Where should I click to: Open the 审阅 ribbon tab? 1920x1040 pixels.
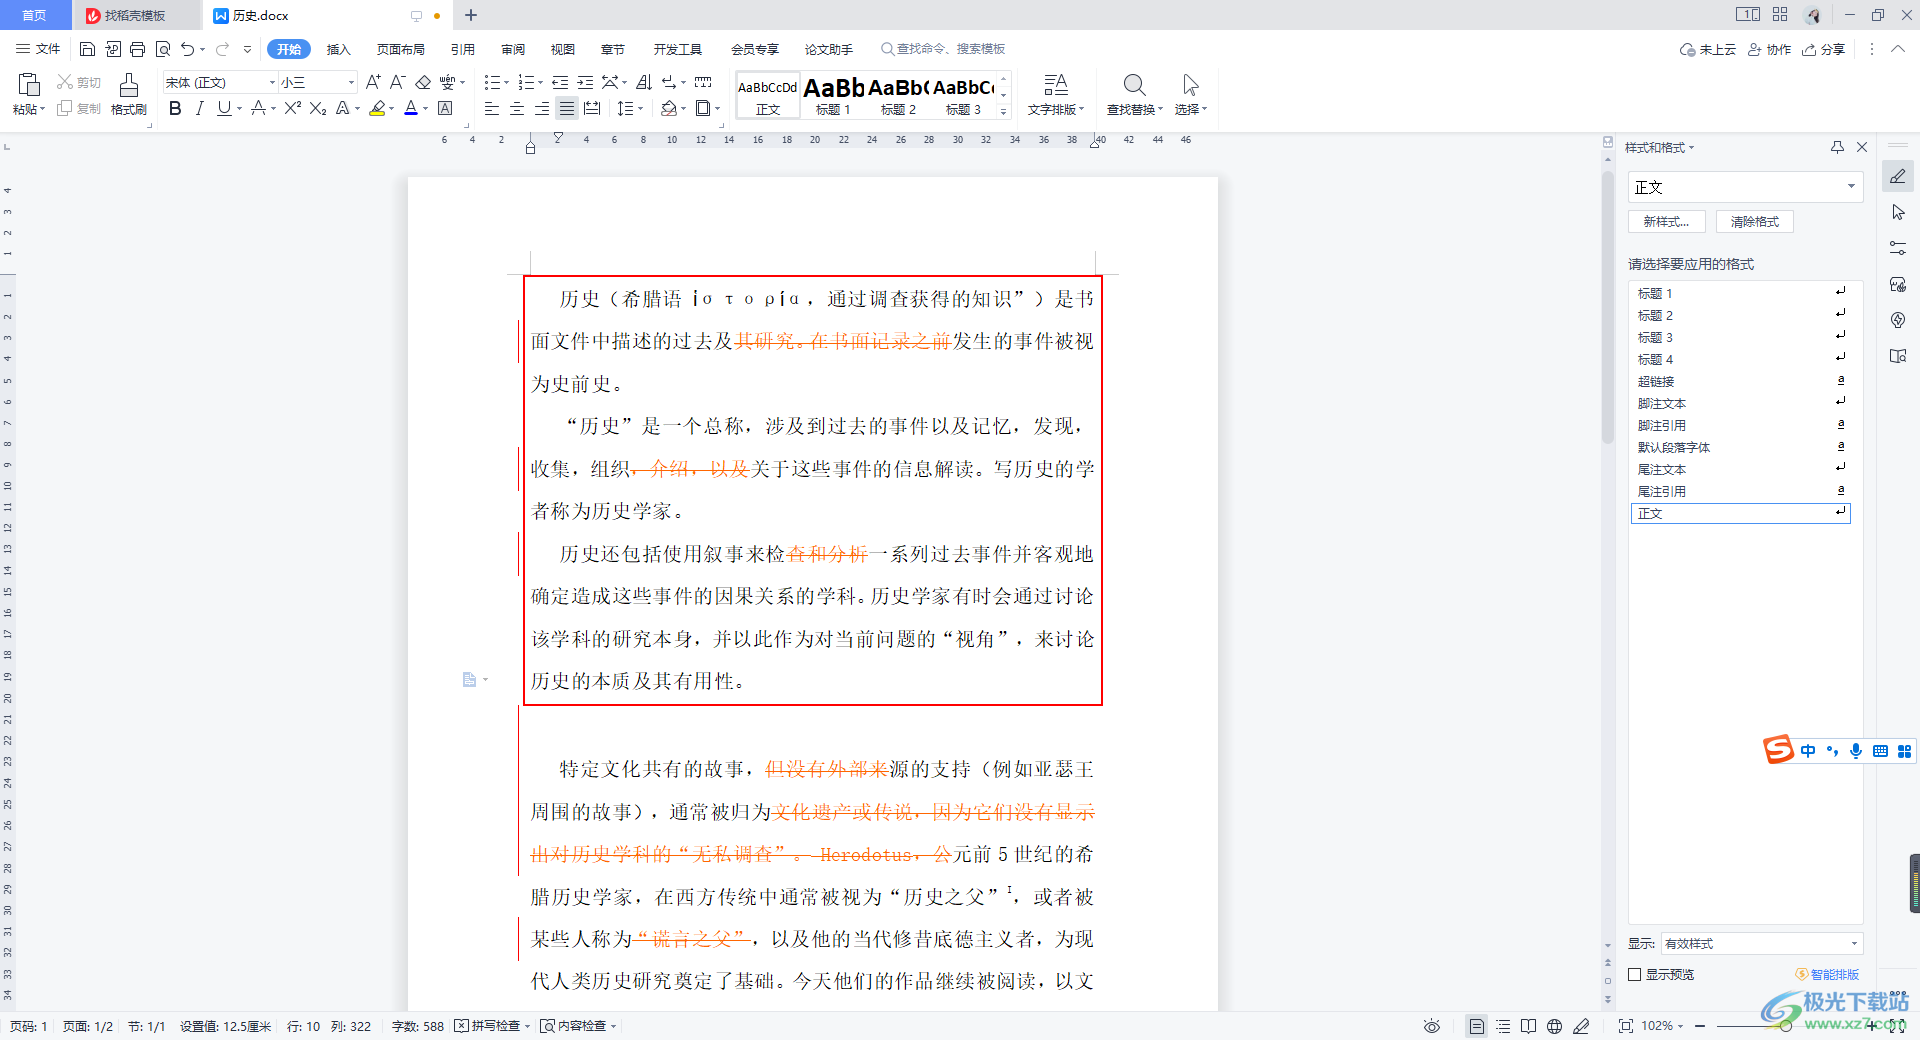click(x=513, y=49)
